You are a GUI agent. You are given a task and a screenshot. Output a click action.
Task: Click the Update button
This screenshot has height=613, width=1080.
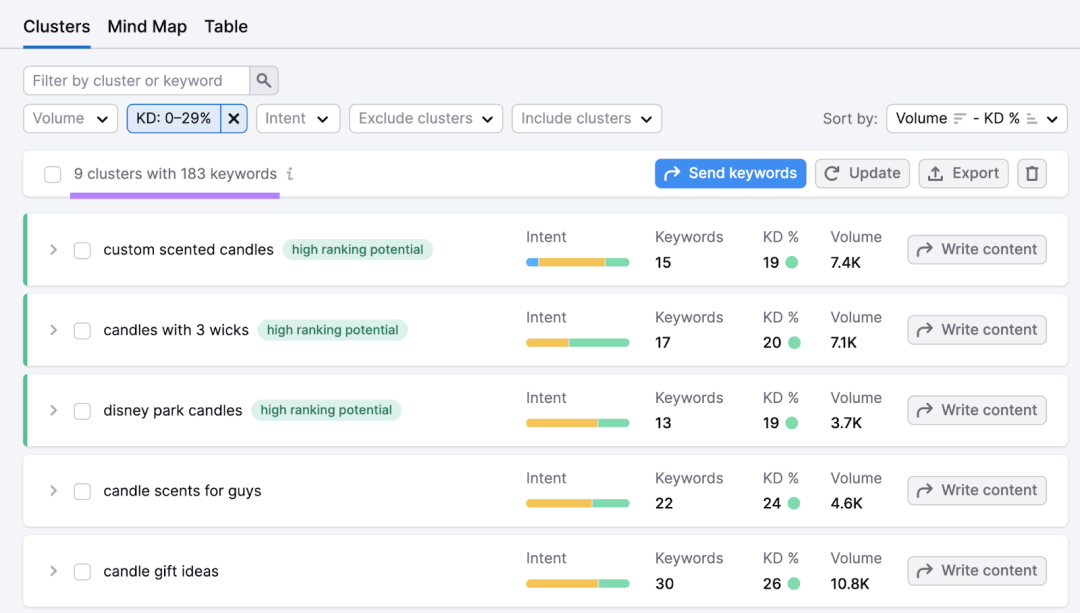point(862,174)
